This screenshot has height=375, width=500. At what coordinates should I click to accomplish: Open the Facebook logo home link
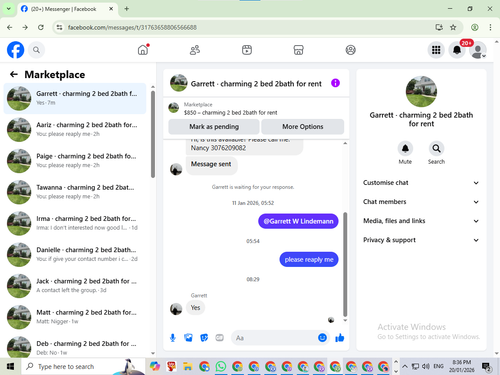click(15, 50)
